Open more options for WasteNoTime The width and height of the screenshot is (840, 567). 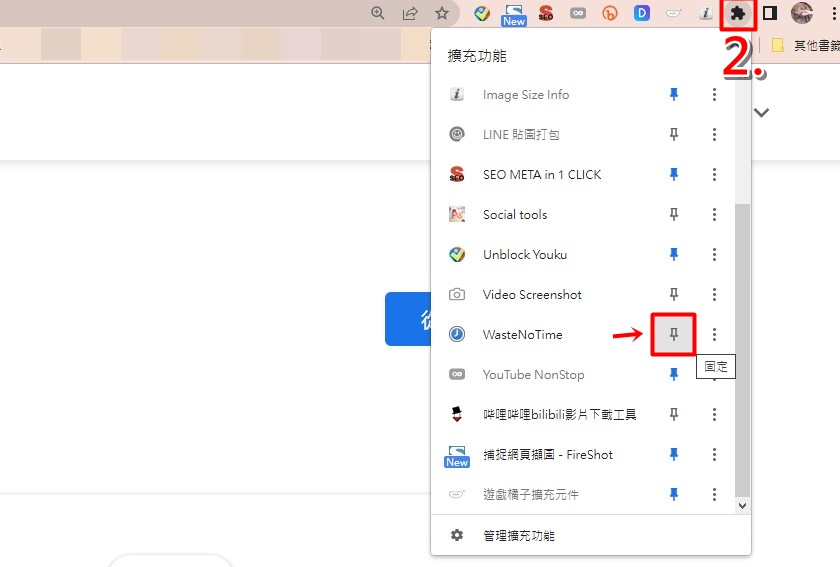[714, 334]
